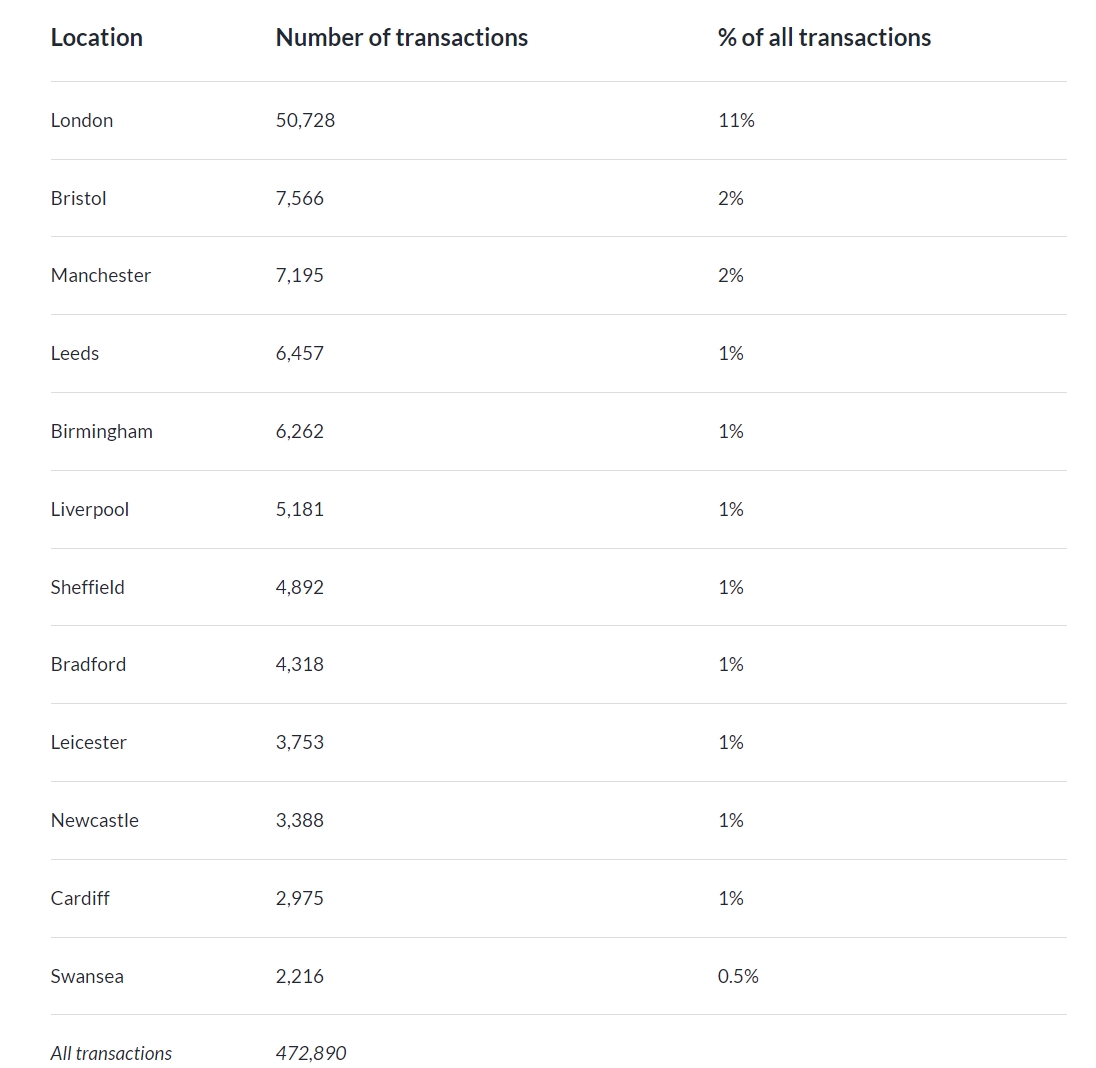1096x1068 pixels.
Task: Click Swansea's 0.5% percentage cell
Action: coord(738,976)
